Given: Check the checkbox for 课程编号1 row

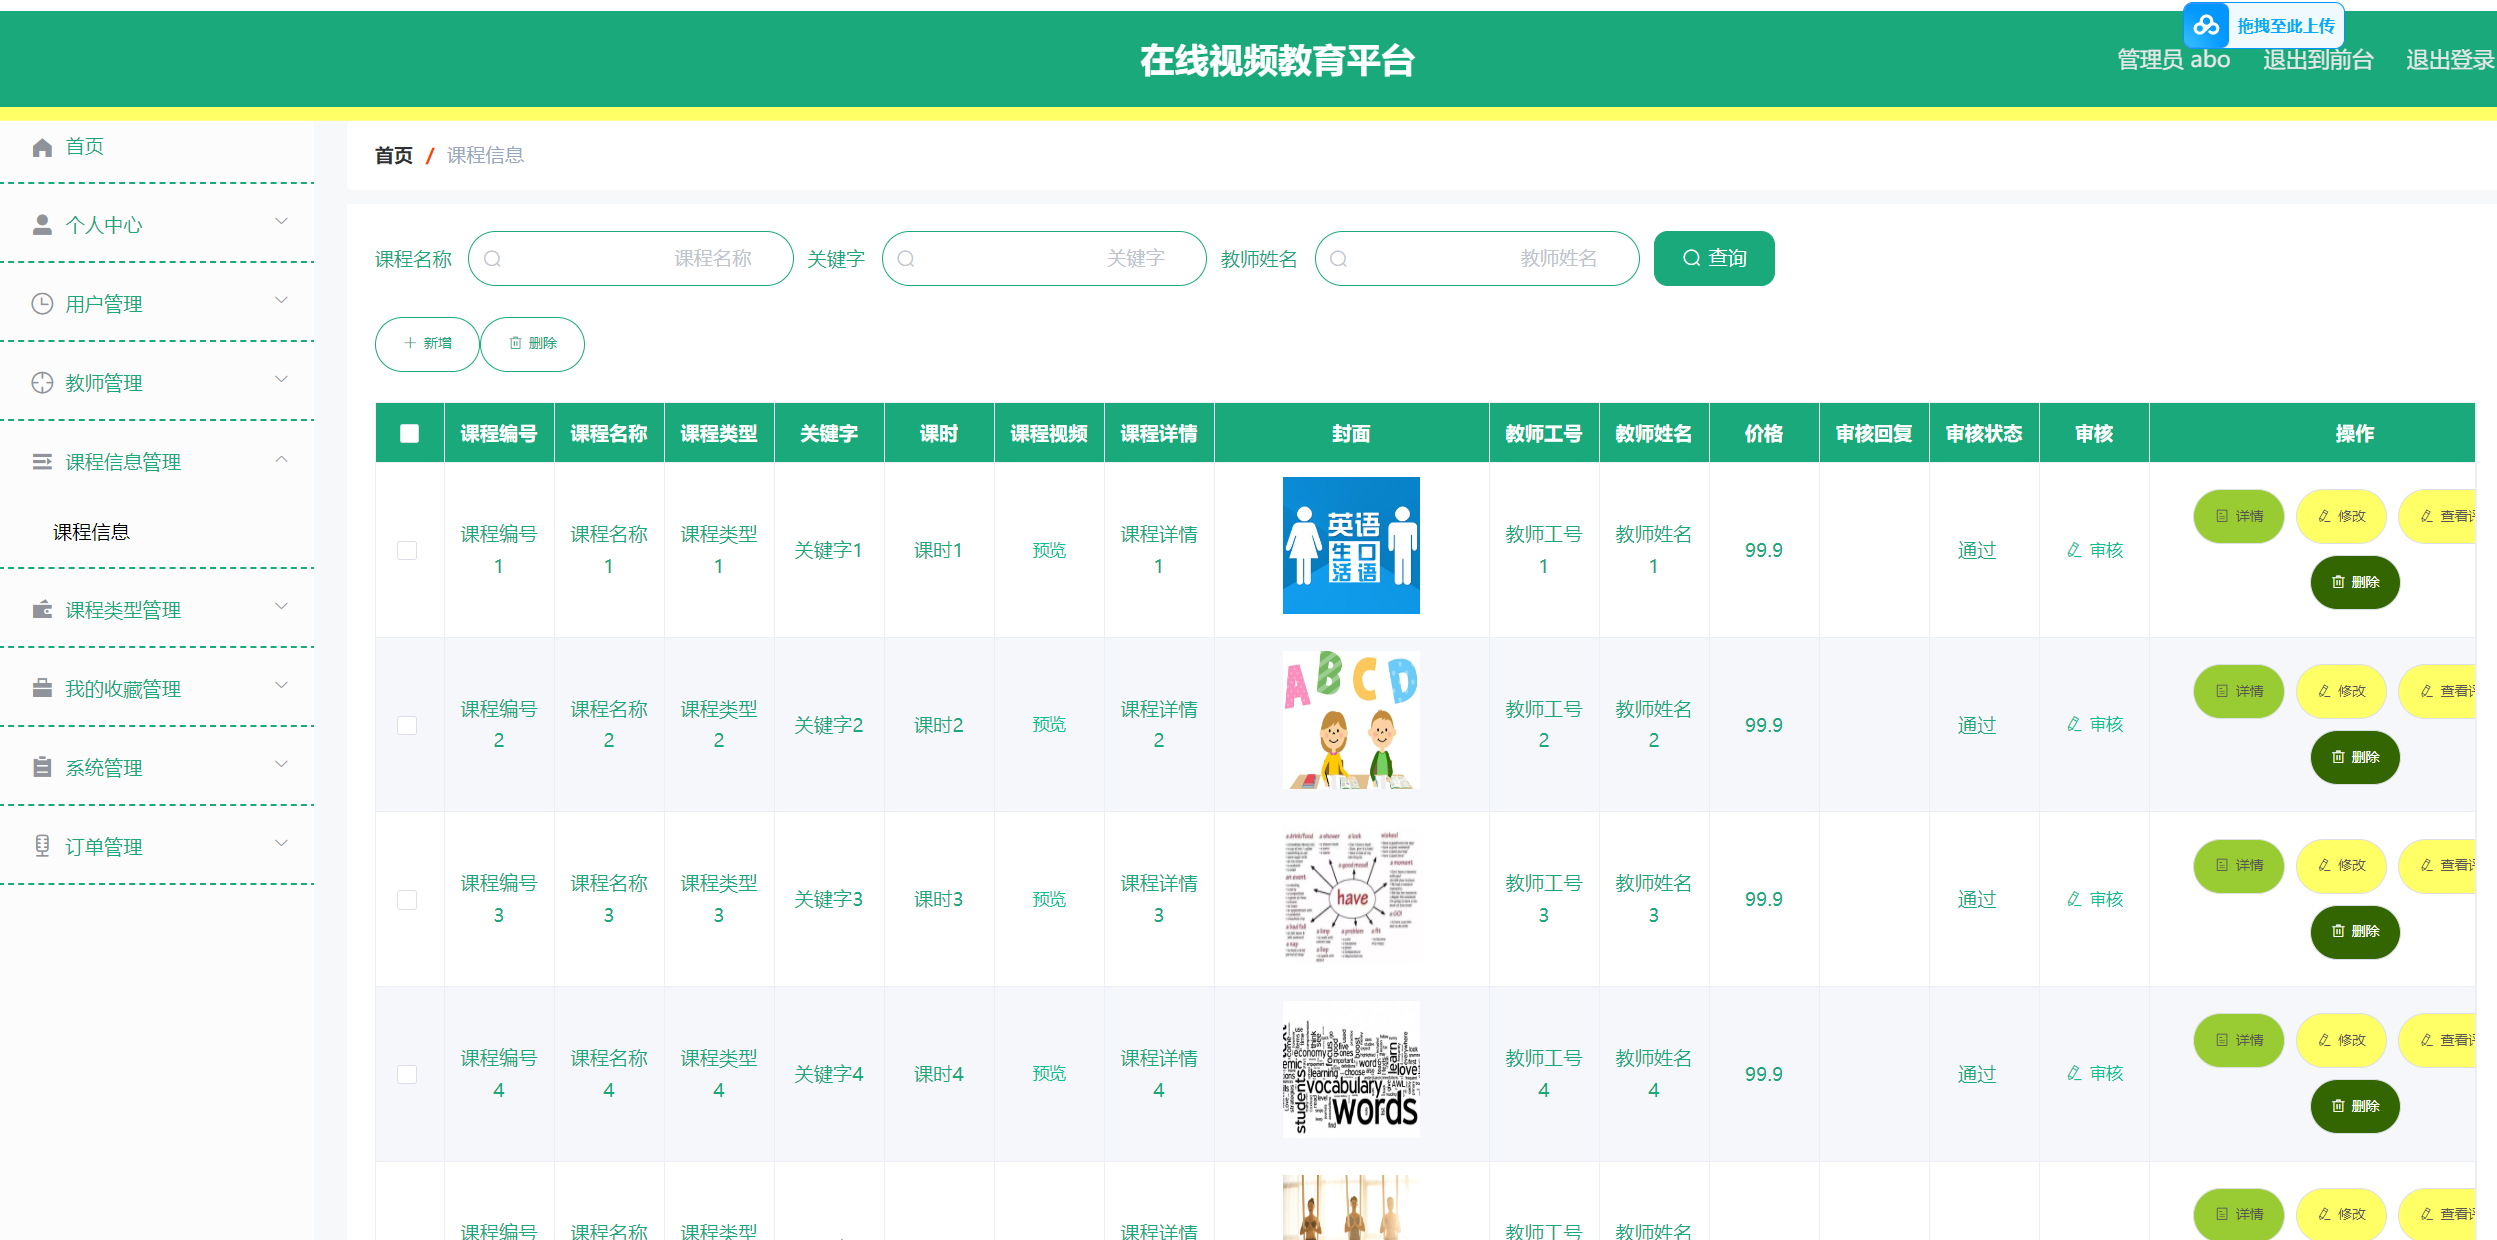Looking at the screenshot, I should point(407,550).
